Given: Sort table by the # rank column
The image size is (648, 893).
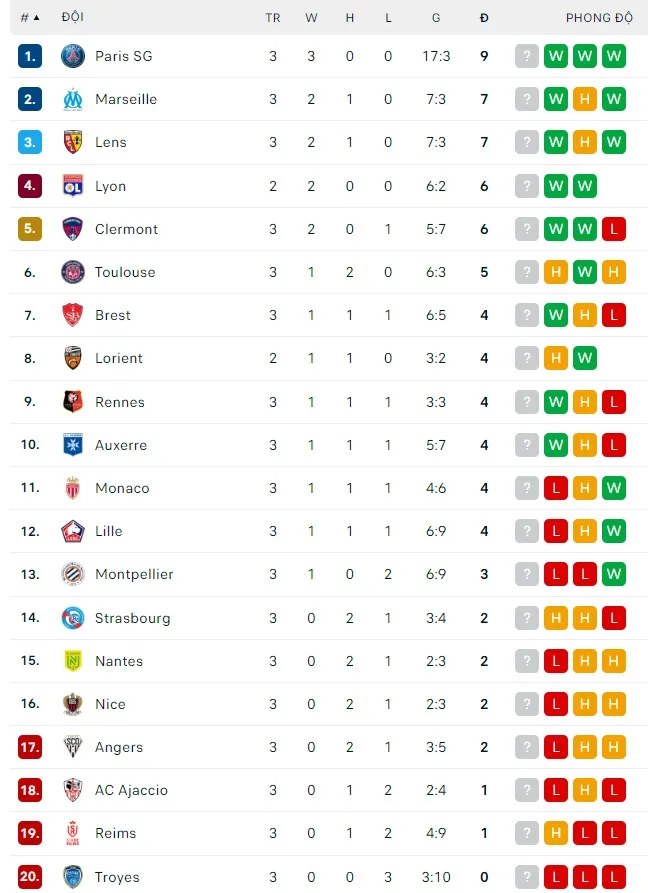Looking at the screenshot, I should [30, 18].
